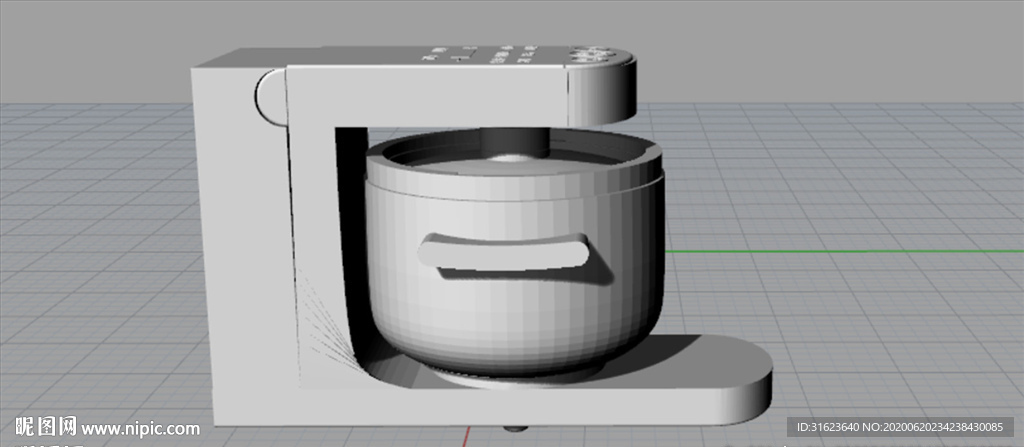
Task: Select the round hinge on mixer arm
Action: point(270,97)
